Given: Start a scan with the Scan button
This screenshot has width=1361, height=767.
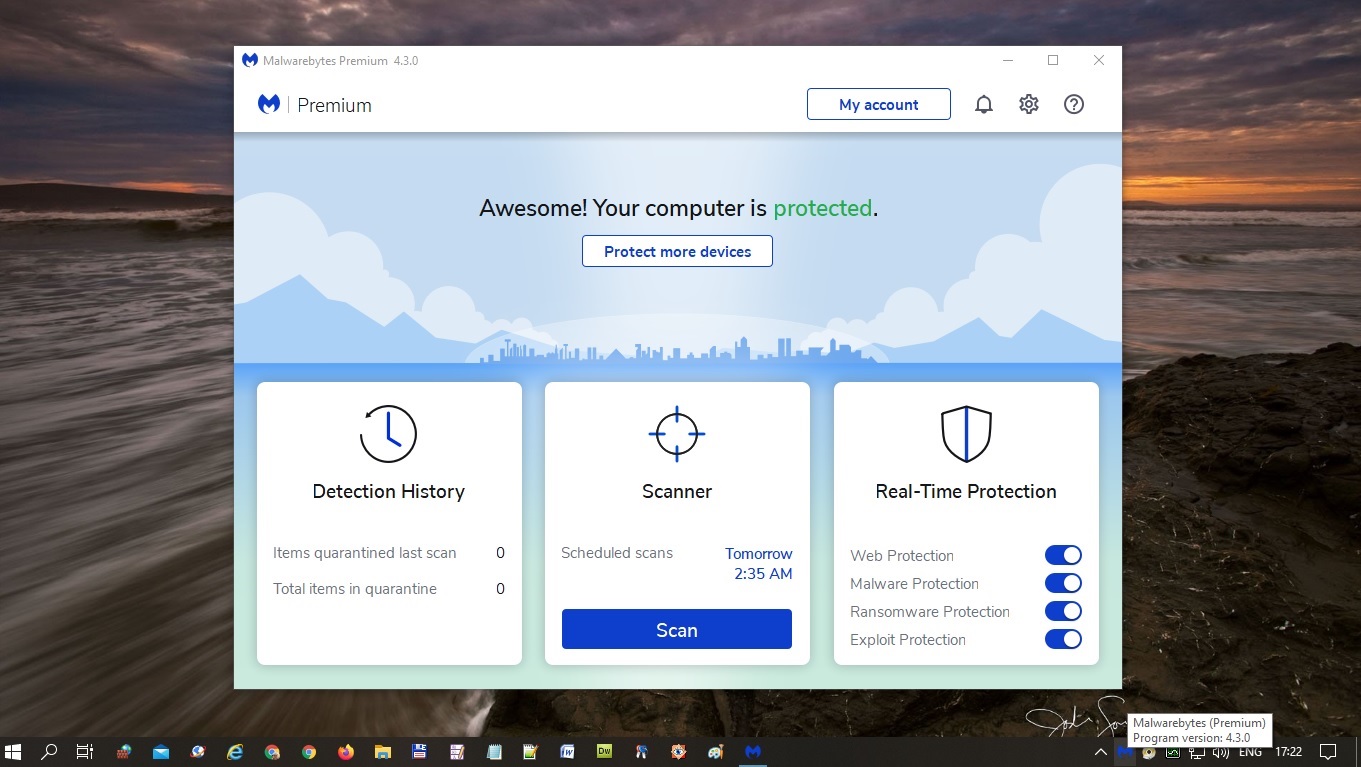Looking at the screenshot, I should point(677,629).
